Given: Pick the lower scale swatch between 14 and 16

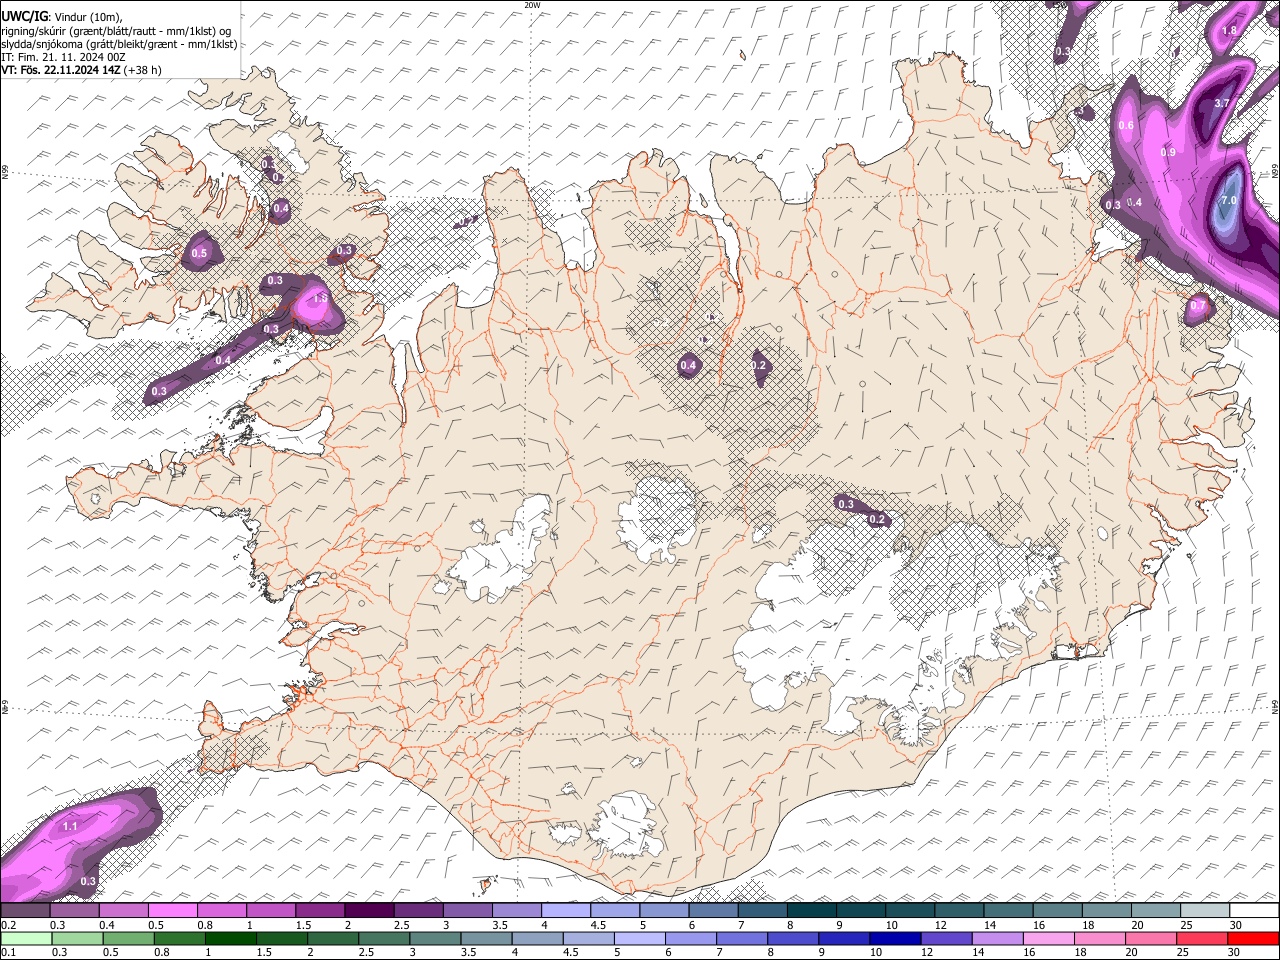Looking at the screenshot, I should [x=997, y=938].
